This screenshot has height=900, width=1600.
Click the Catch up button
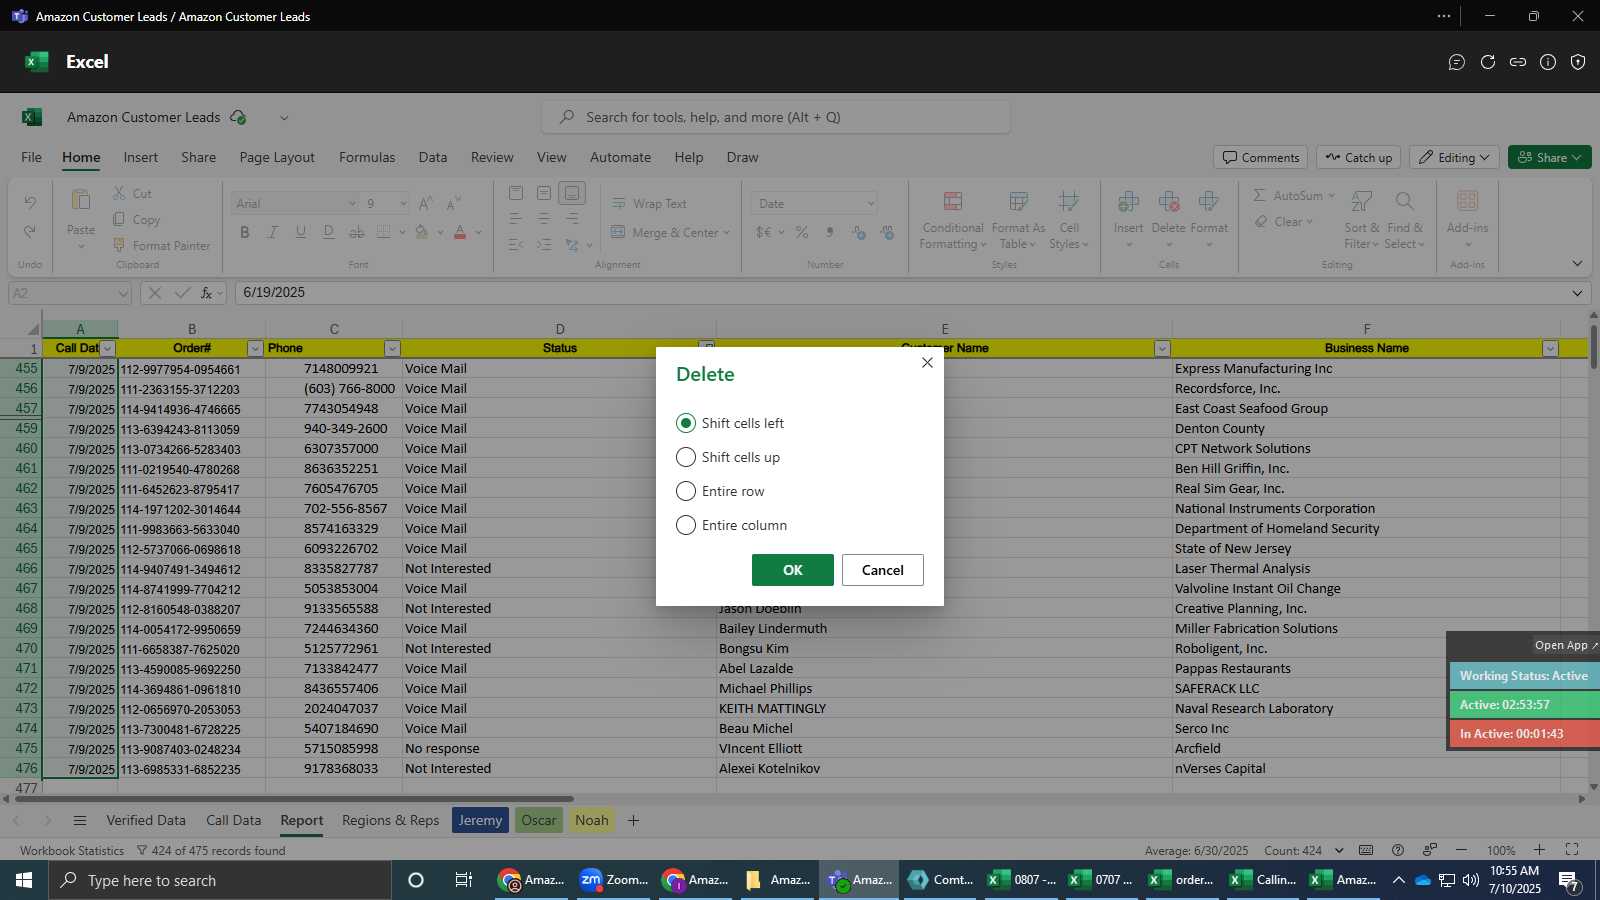click(1359, 157)
